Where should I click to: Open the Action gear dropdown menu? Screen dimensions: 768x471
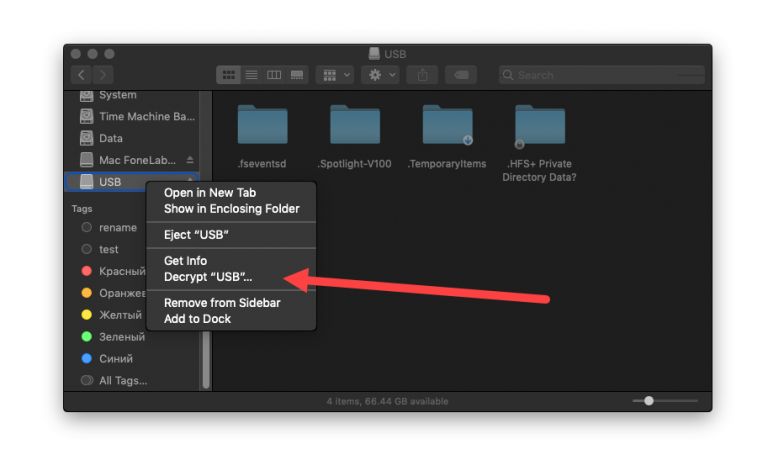click(382, 75)
